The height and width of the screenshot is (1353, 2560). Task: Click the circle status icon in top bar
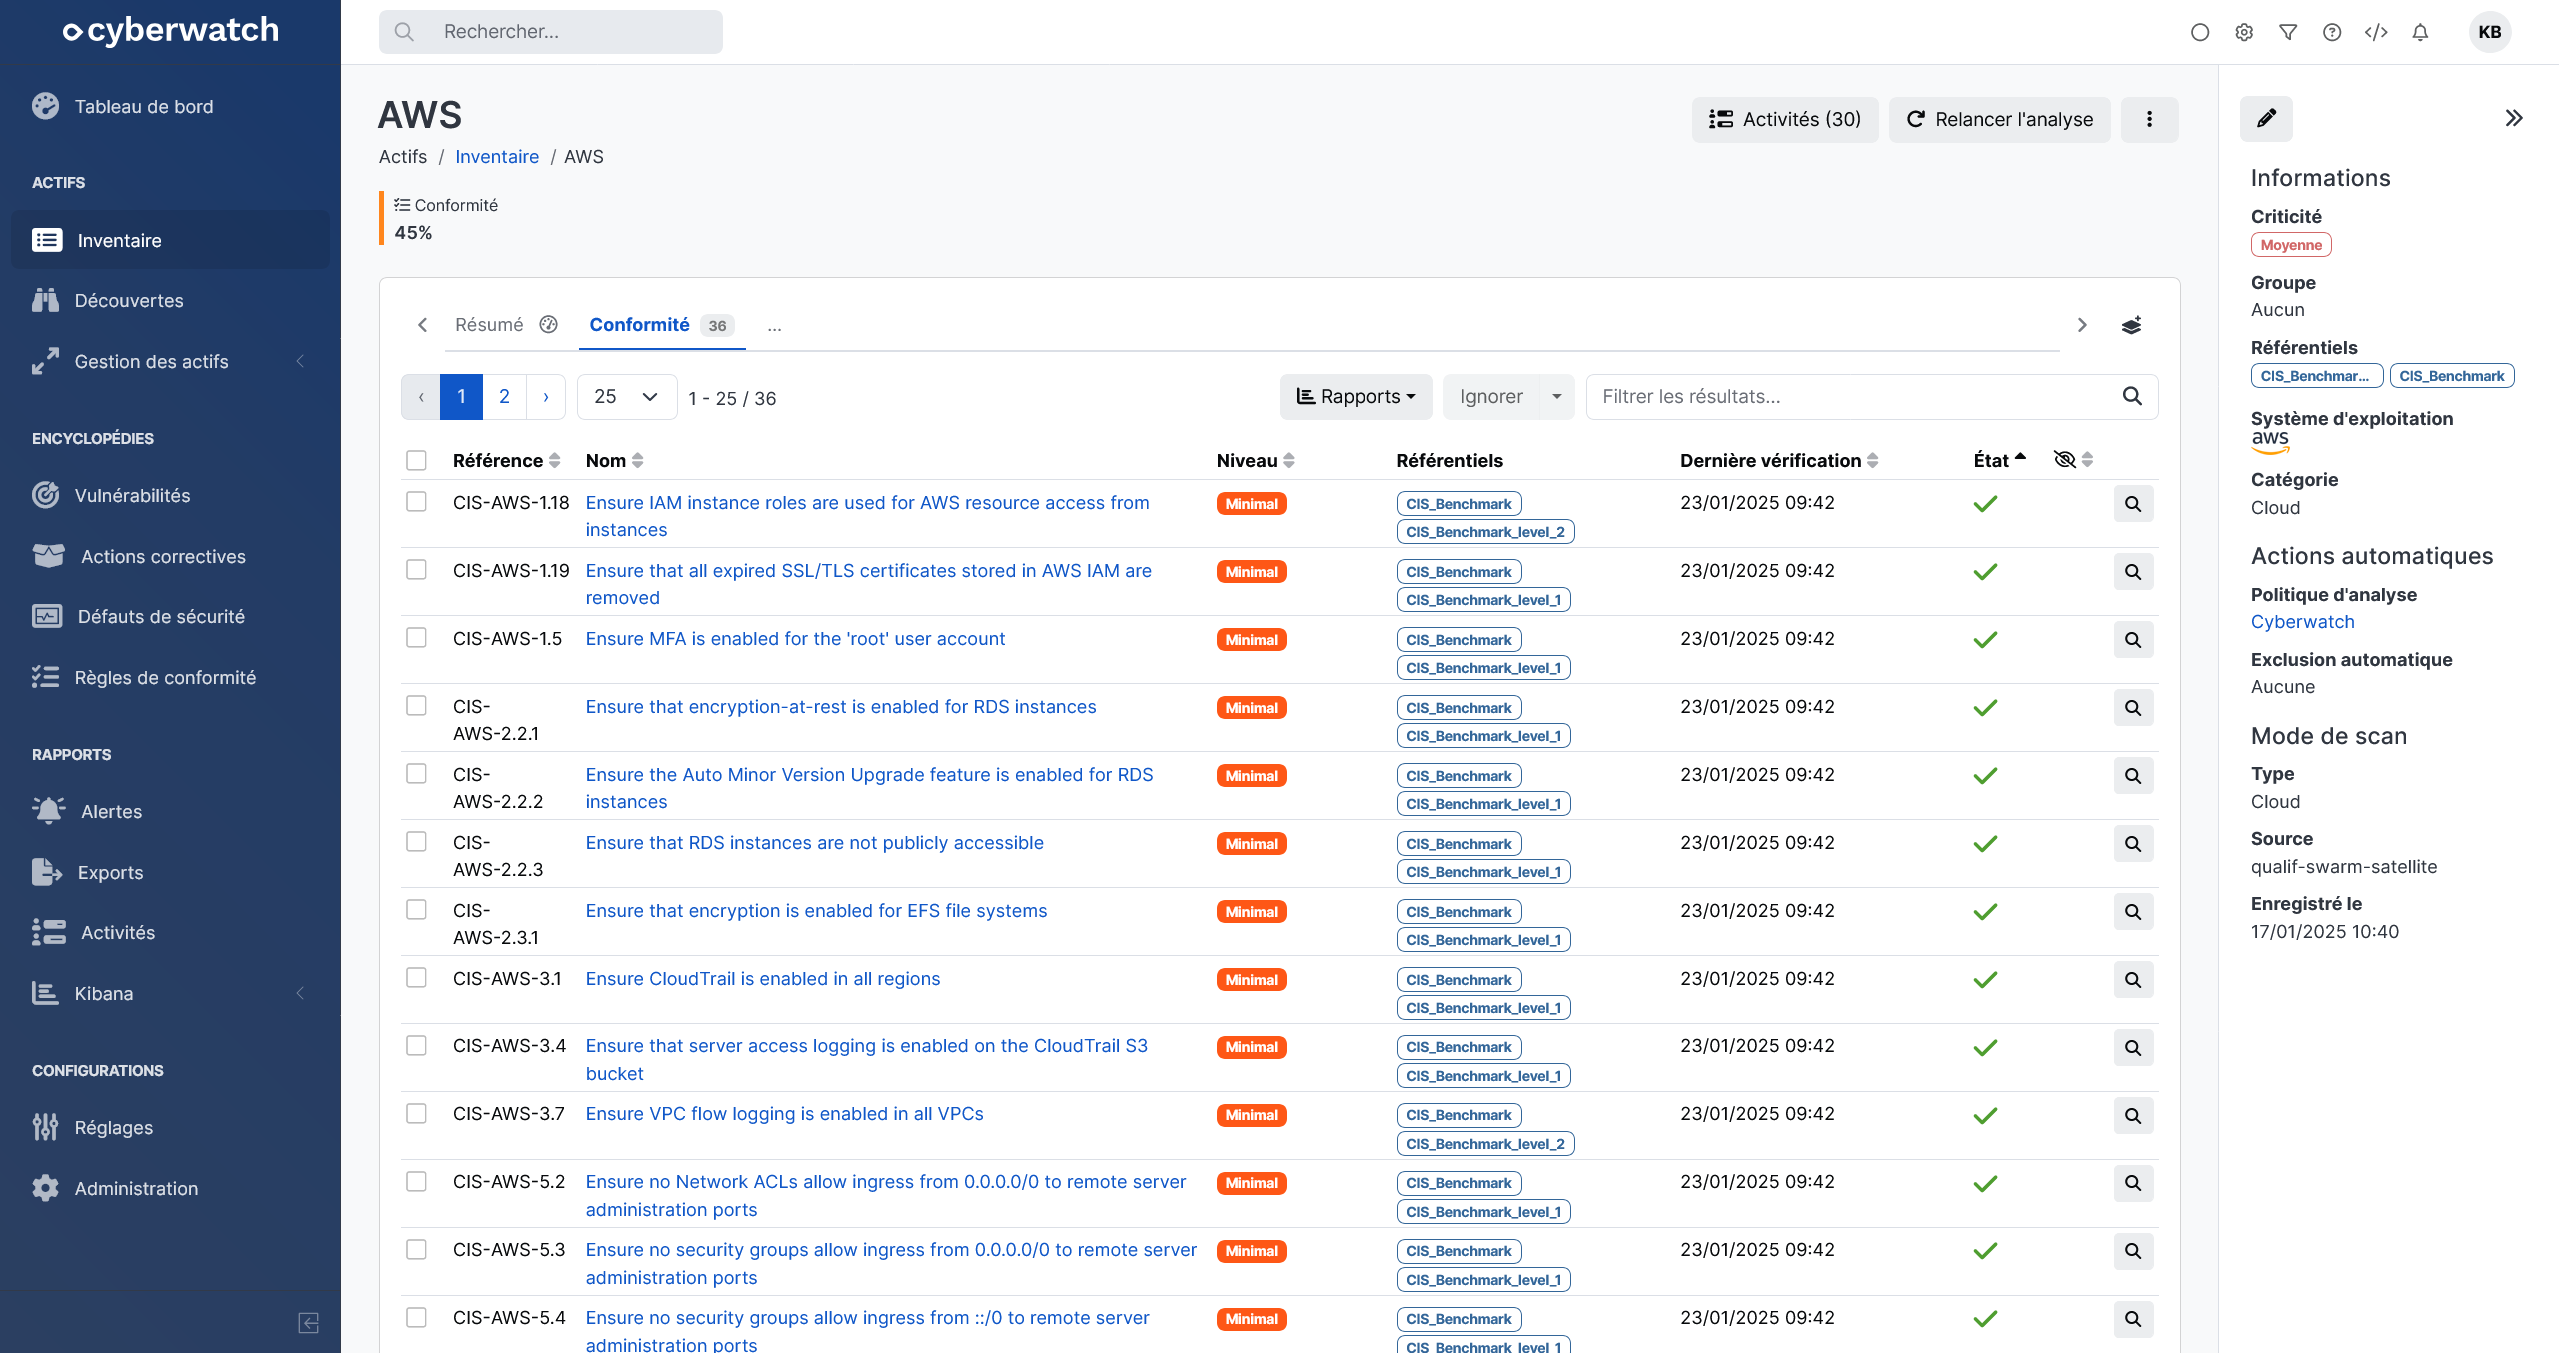coord(2200,32)
